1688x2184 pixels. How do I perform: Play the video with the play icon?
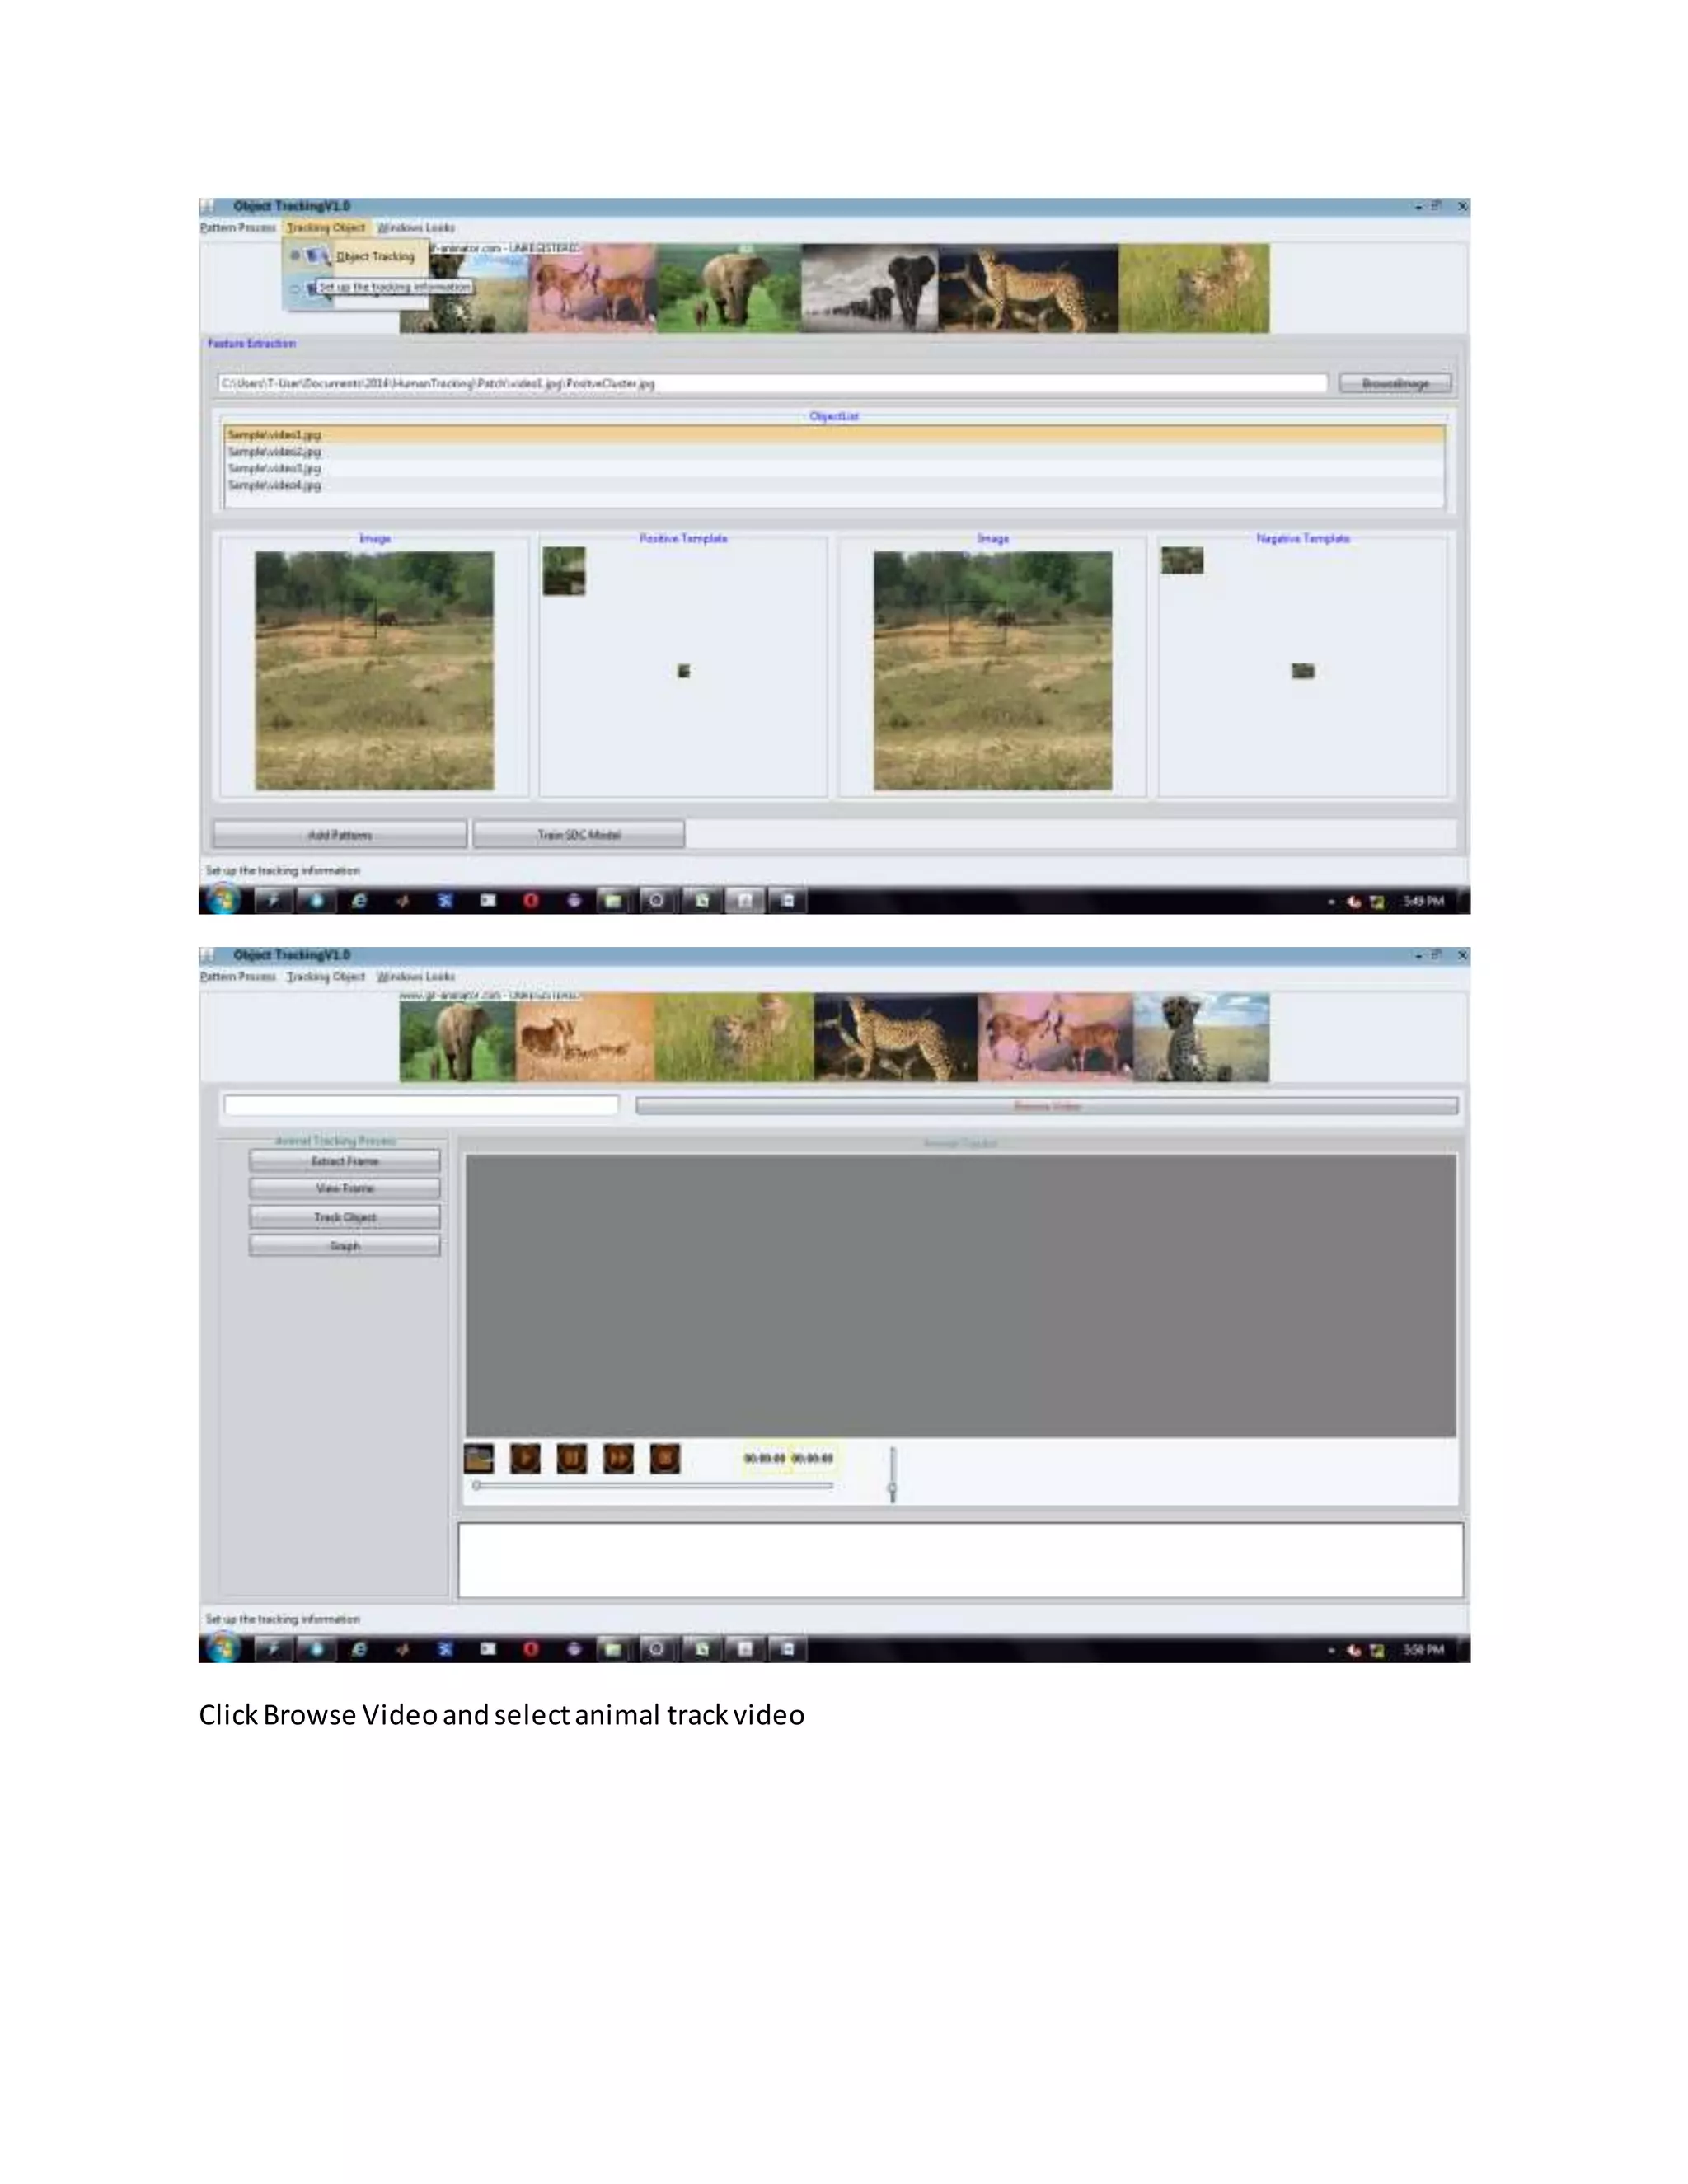[525, 1459]
